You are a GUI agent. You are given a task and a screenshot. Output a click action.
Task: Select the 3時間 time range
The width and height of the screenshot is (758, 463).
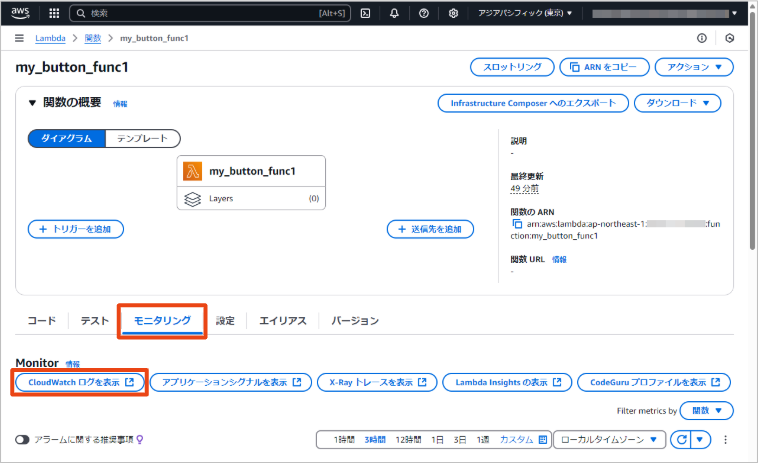[375, 439]
